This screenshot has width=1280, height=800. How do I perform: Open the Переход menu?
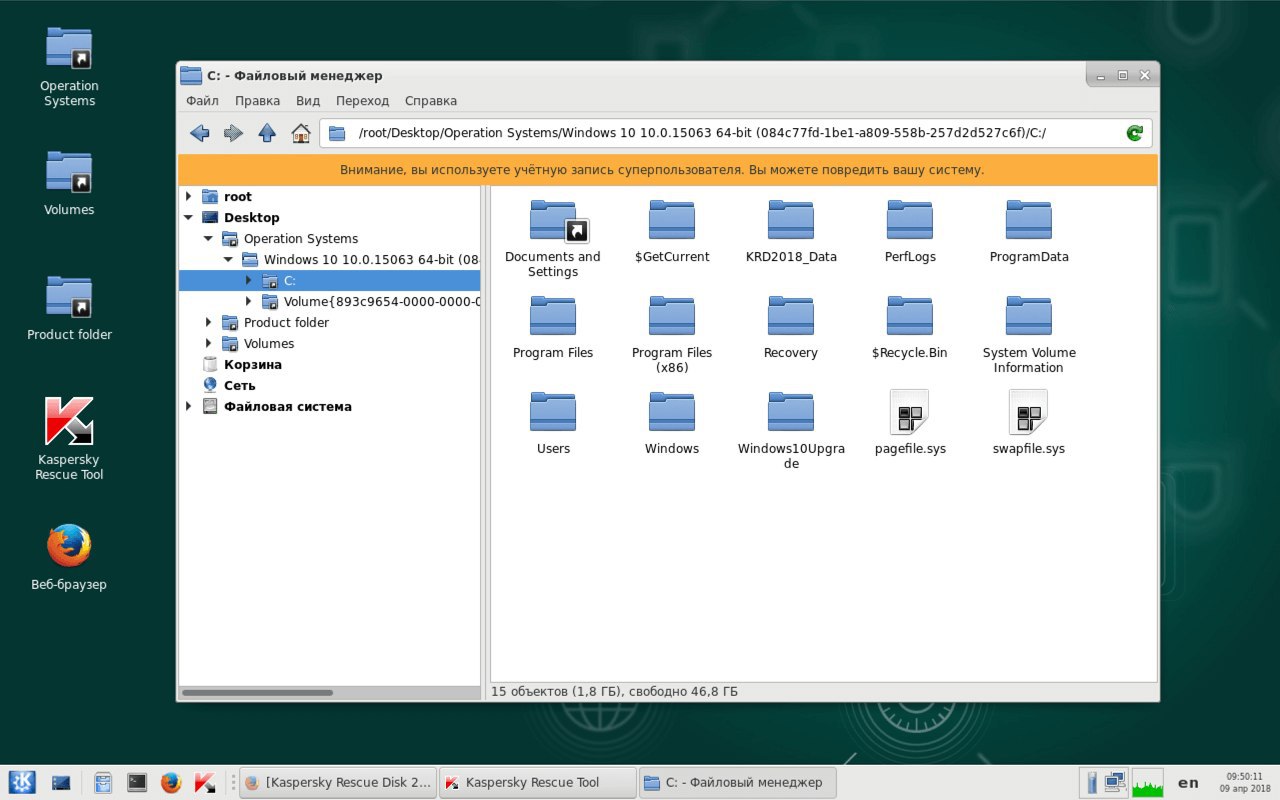point(362,101)
